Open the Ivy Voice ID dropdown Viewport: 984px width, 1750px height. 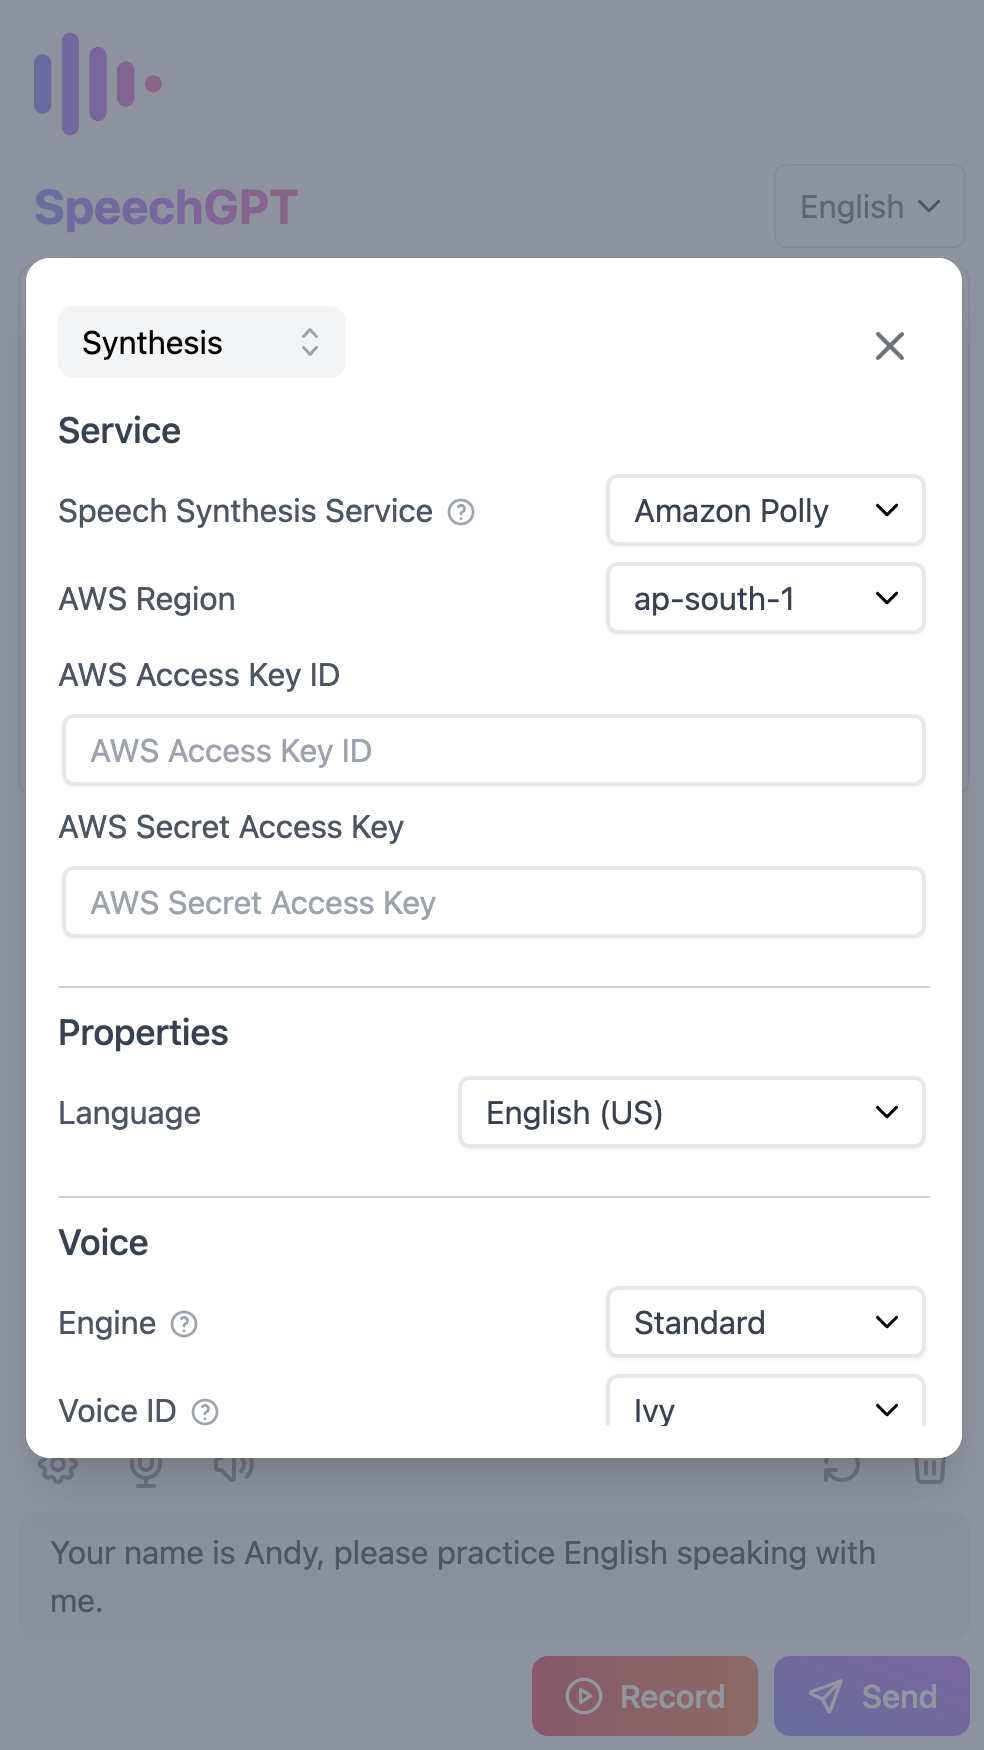click(765, 1408)
